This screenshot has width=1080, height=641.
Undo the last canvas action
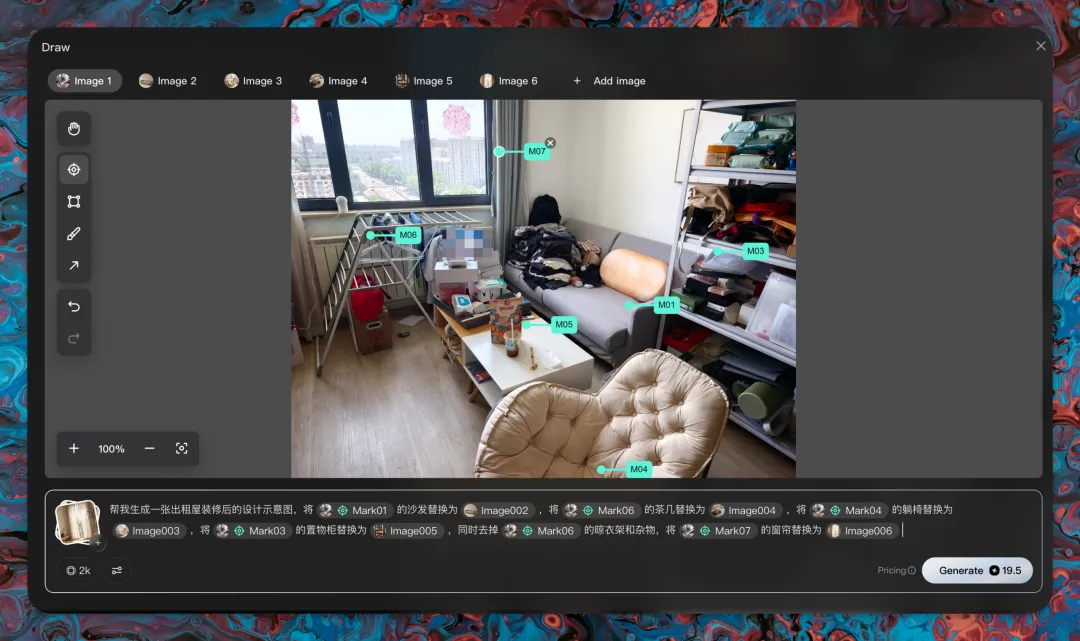[74, 306]
